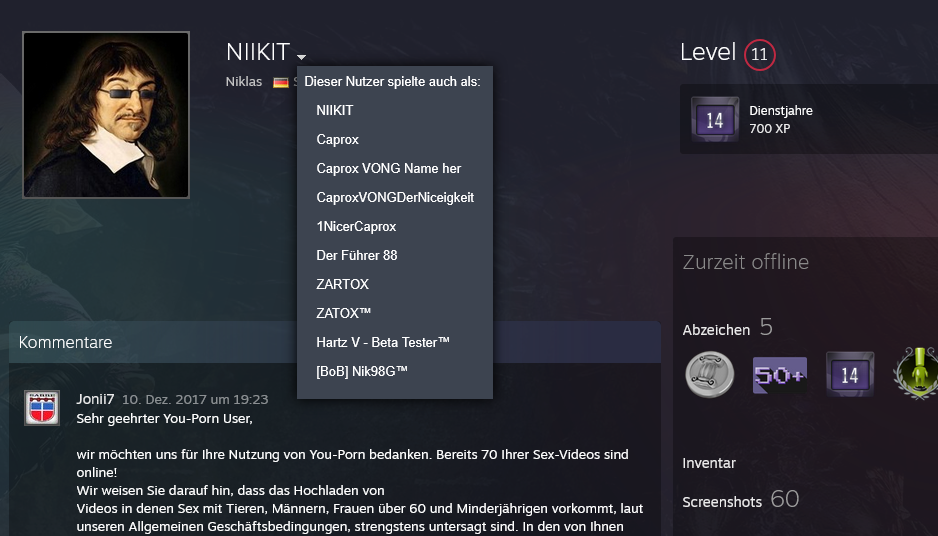The width and height of the screenshot is (938, 536).
Task: Click Jonil7's commenter avatar icon
Action: (42, 408)
